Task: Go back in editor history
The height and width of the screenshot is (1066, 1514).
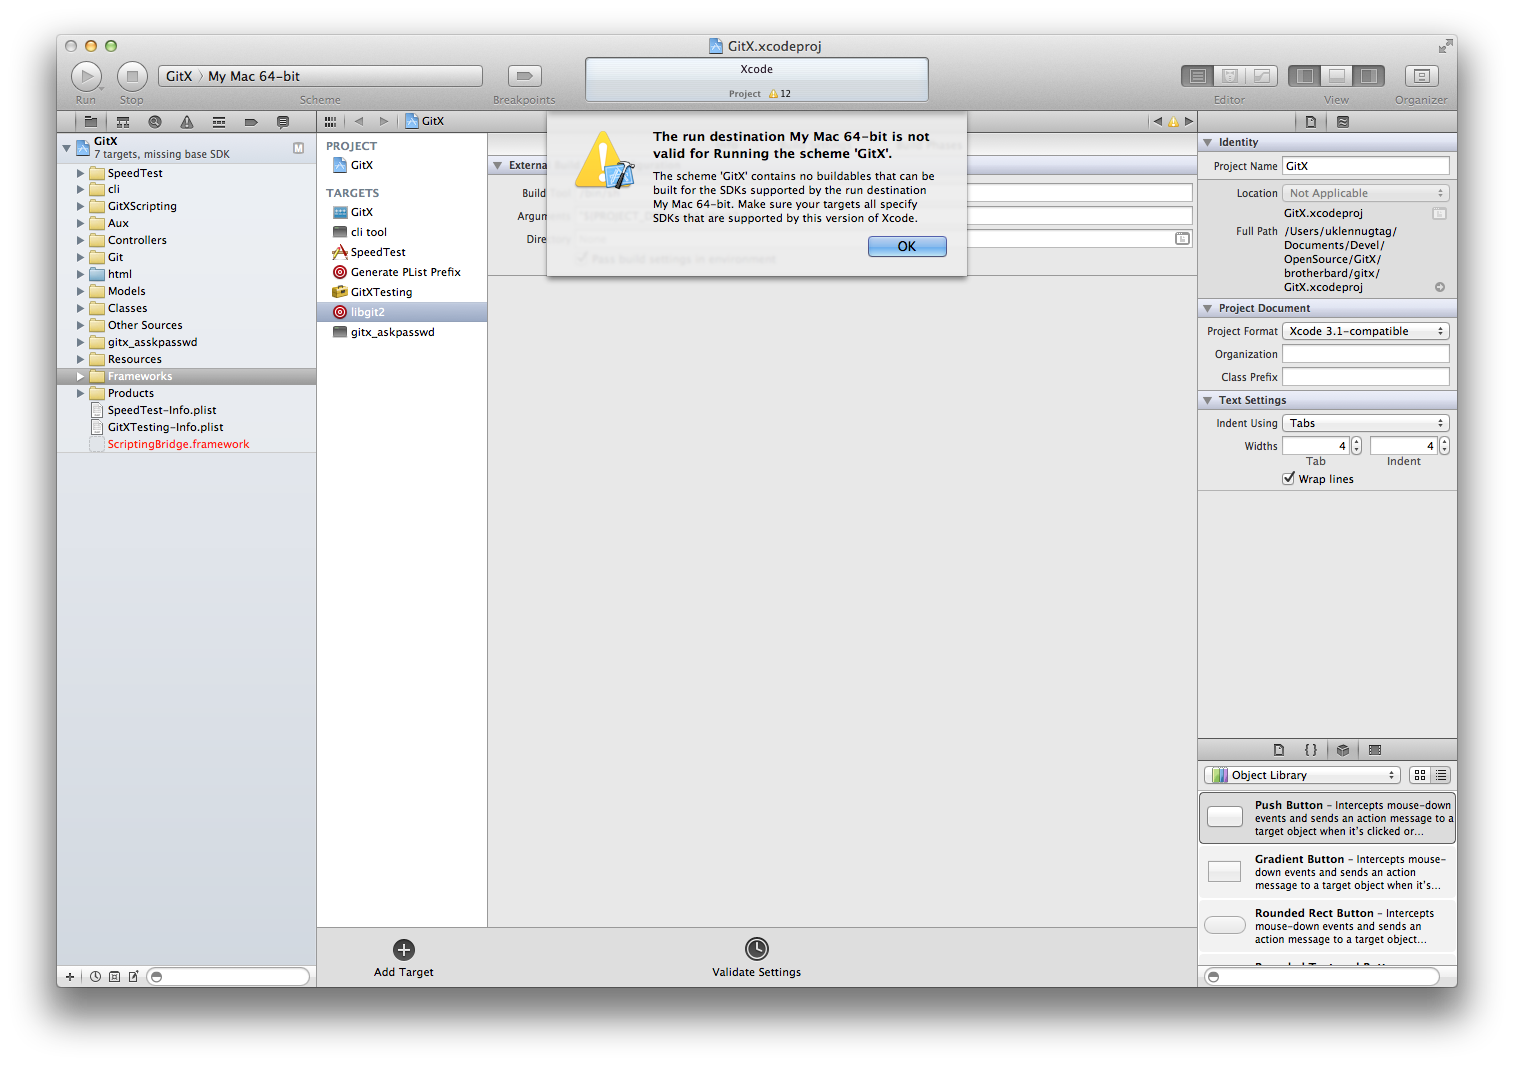Action: click(x=359, y=122)
